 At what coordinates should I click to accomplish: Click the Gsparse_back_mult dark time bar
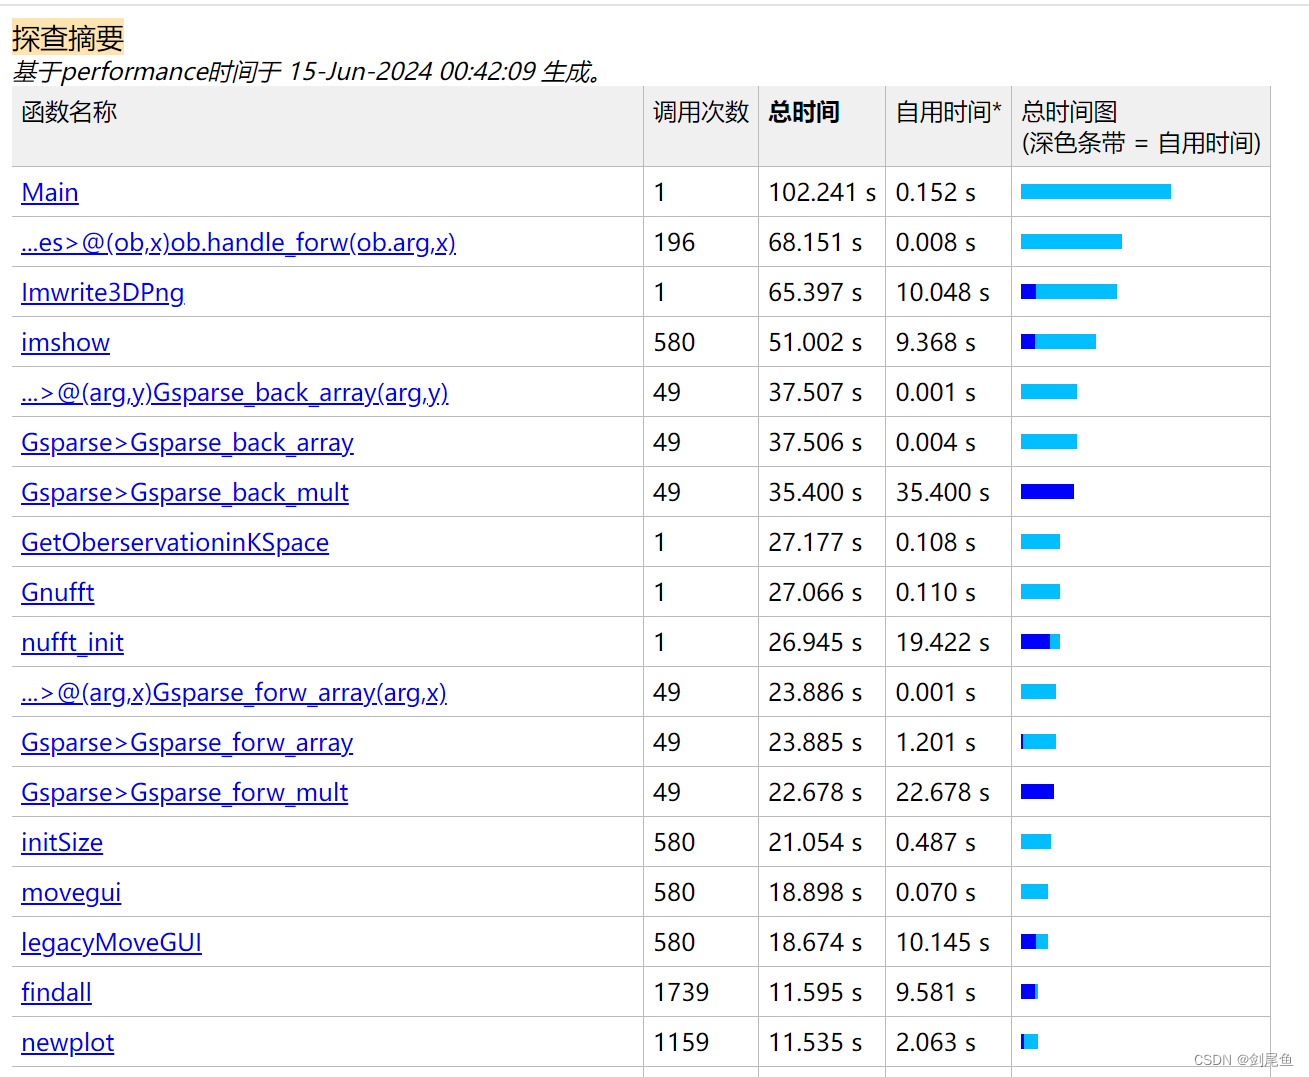[x=1047, y=491]
